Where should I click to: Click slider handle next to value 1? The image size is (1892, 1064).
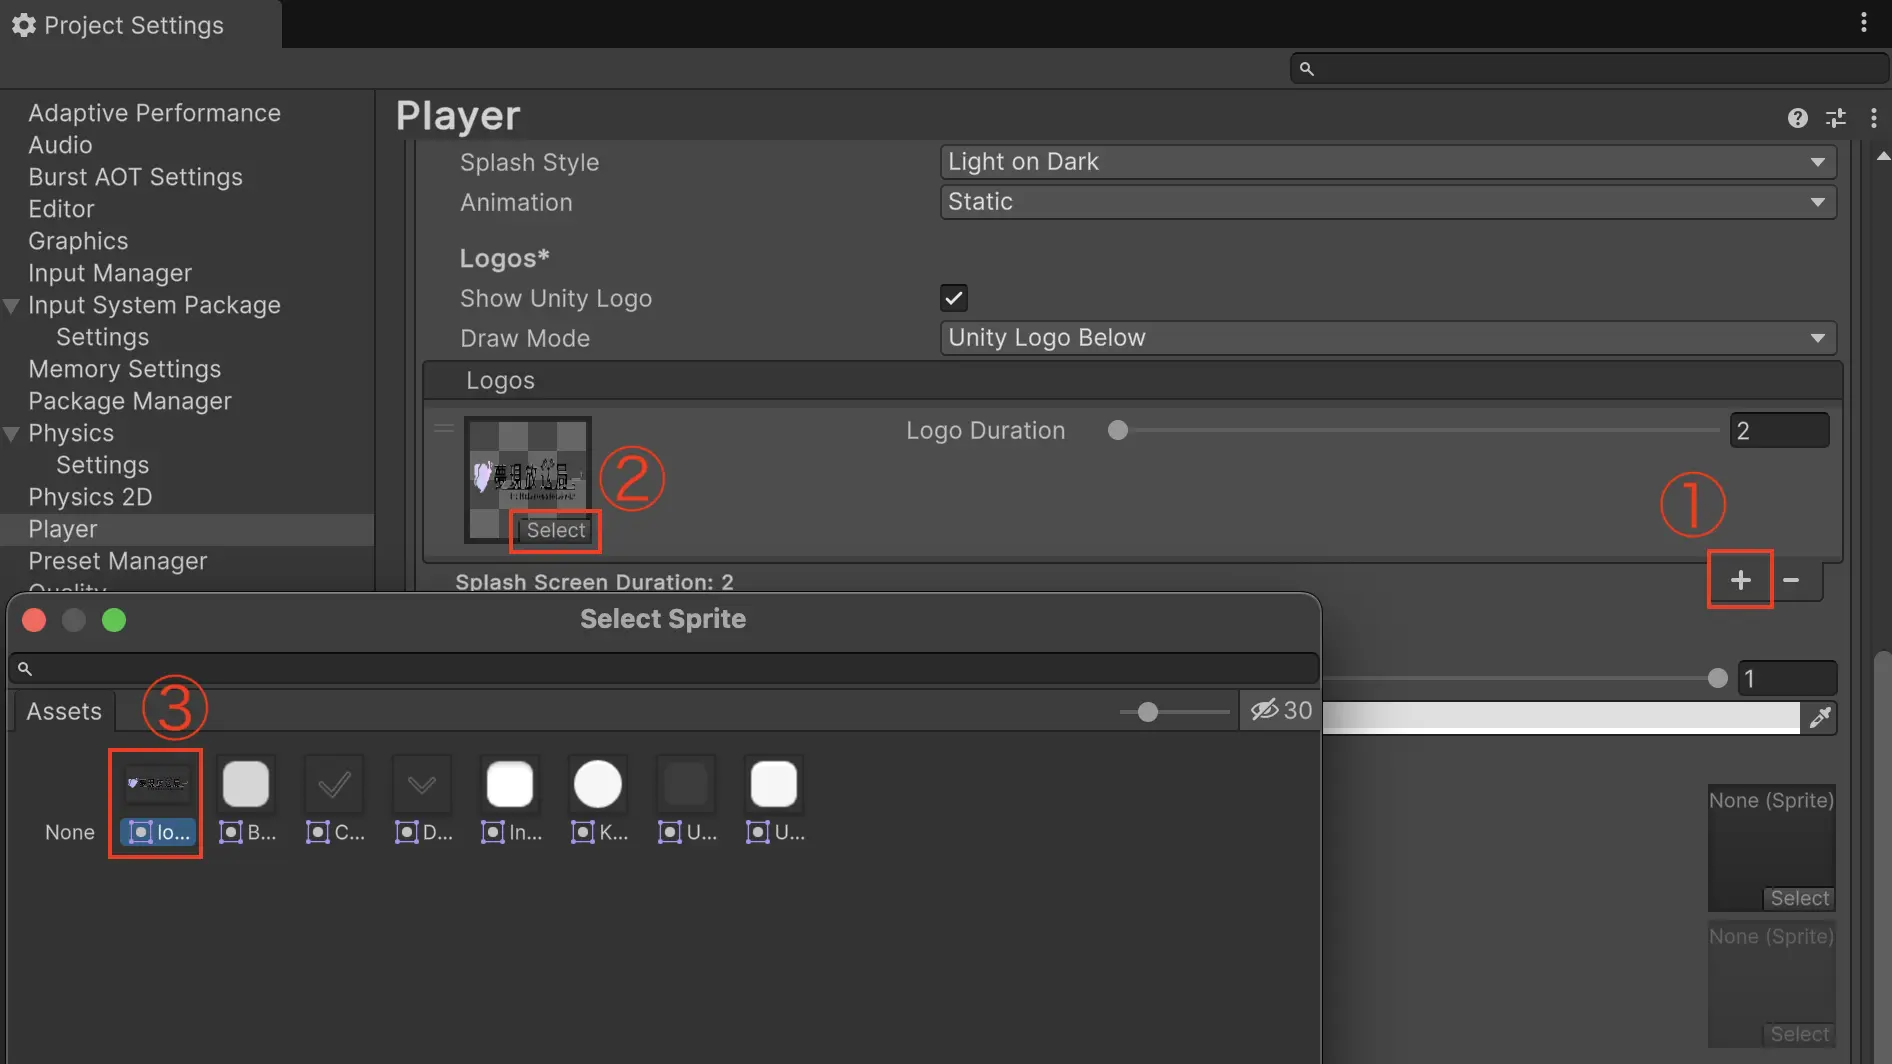[1717, 678]
